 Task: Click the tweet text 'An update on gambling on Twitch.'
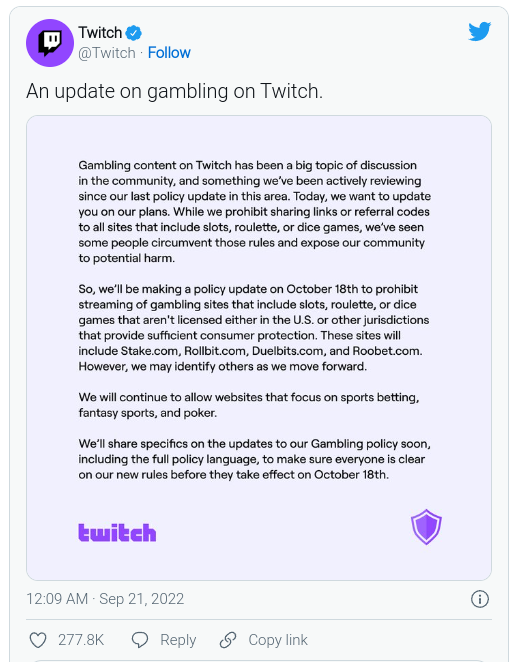[174, 91]
